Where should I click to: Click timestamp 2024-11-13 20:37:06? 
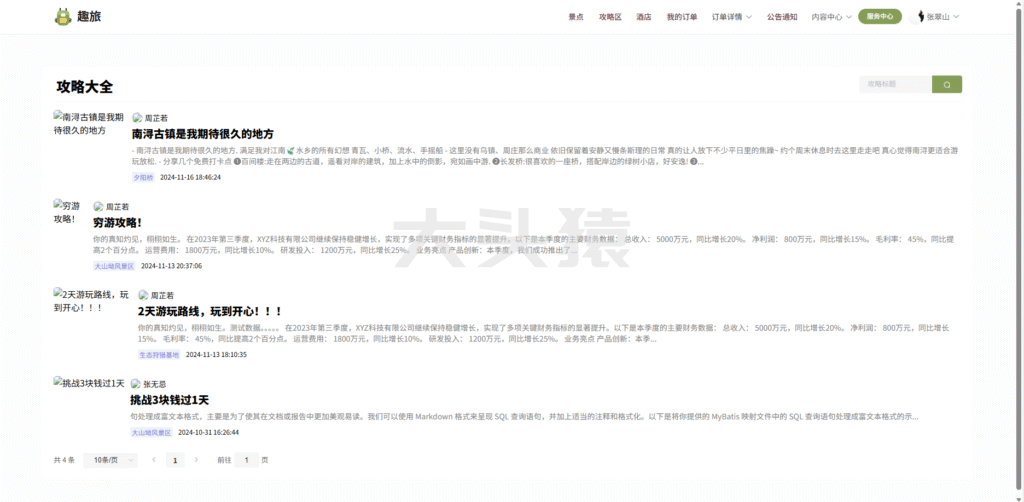pos(171,266)
